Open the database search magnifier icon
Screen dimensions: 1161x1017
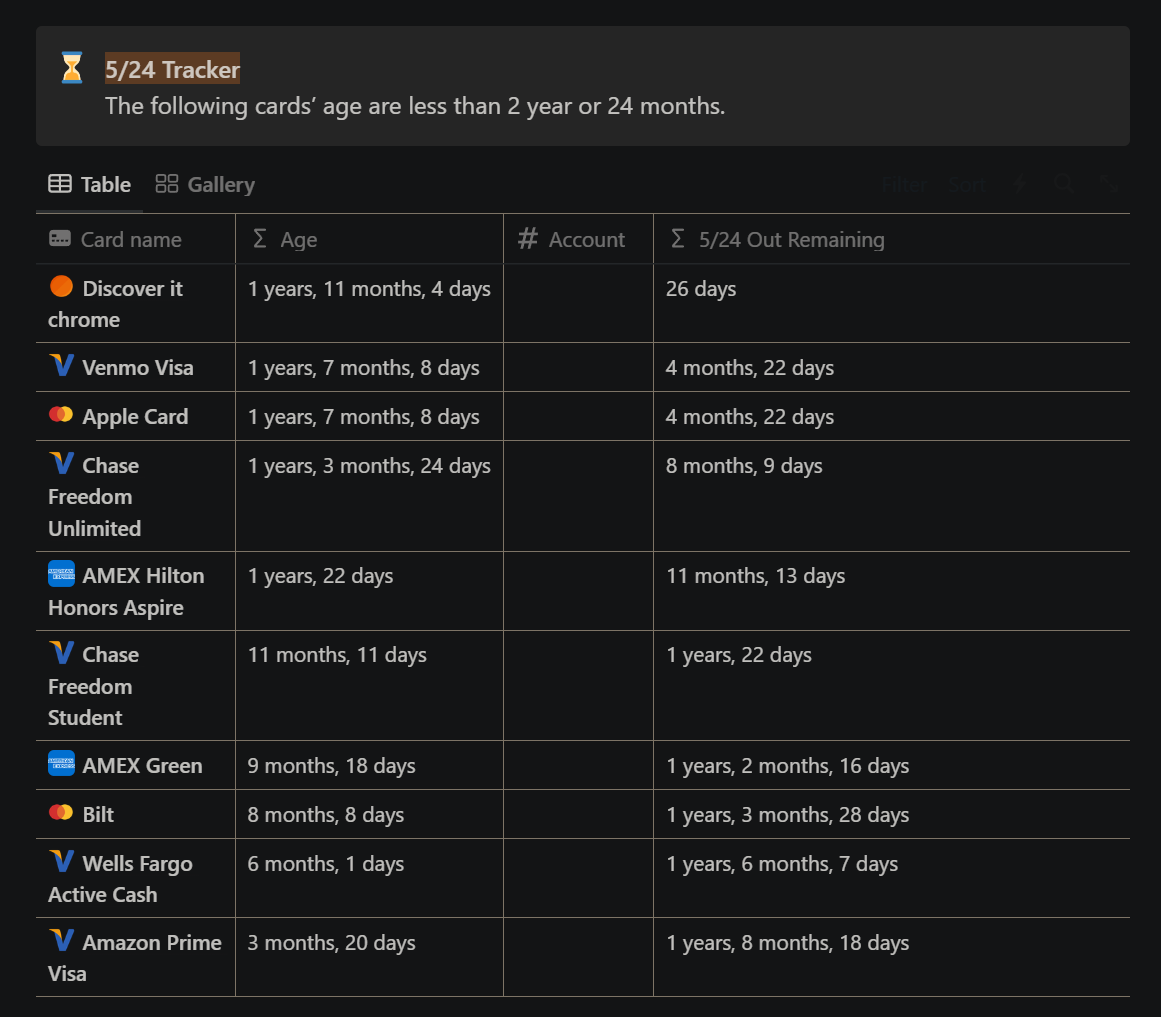pos(1064,184)
